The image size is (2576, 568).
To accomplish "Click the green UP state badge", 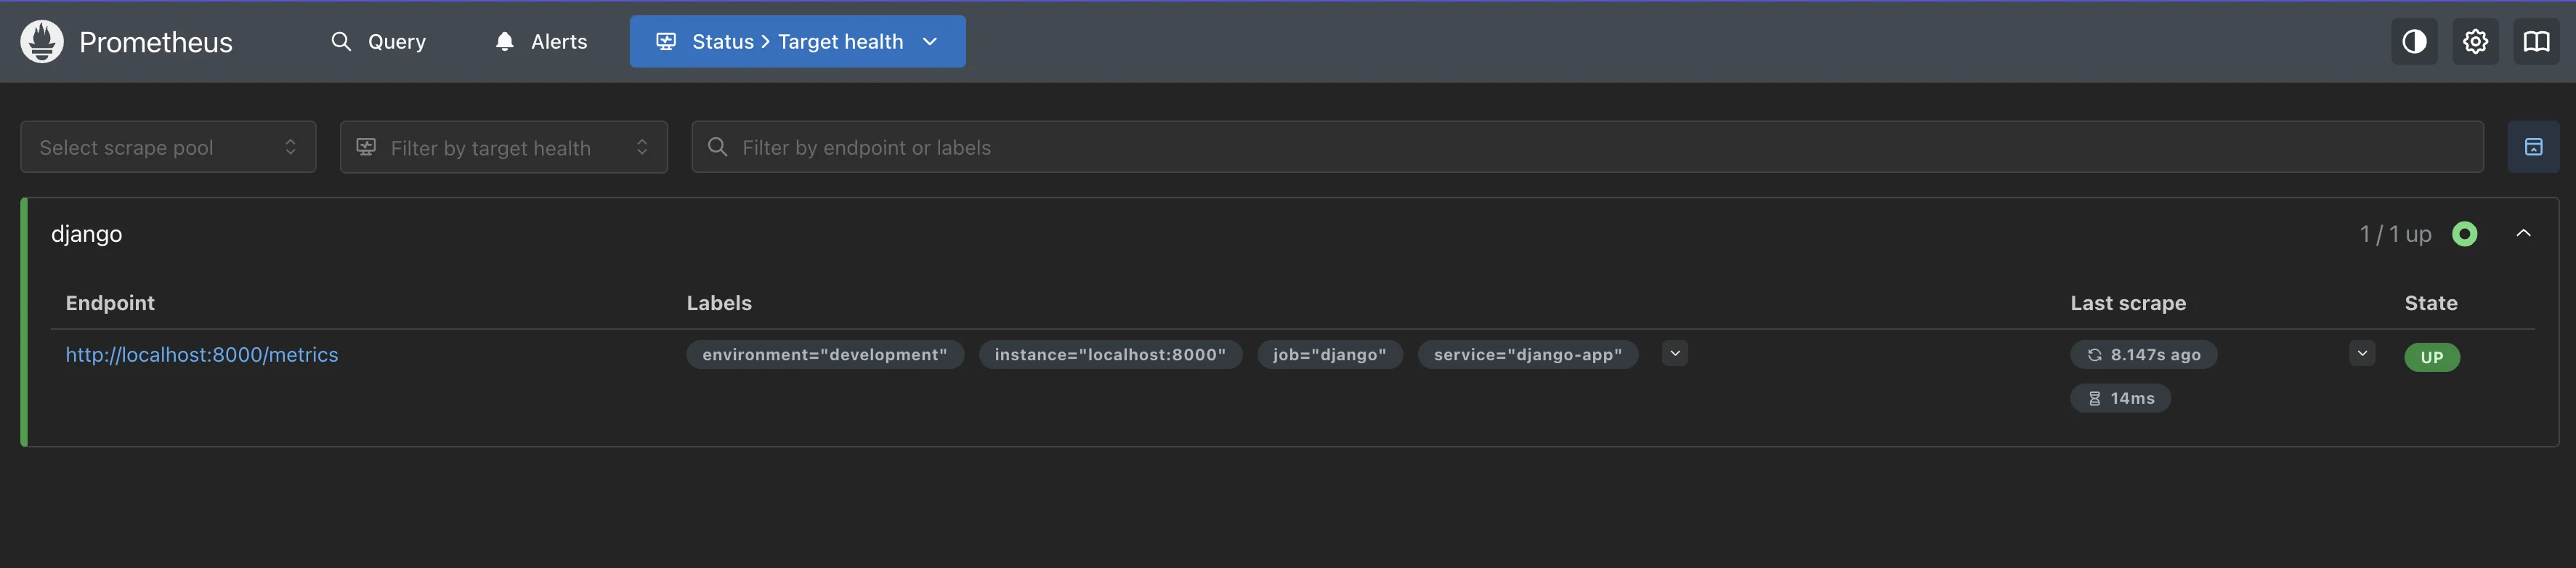I will tap(2431, 357).
